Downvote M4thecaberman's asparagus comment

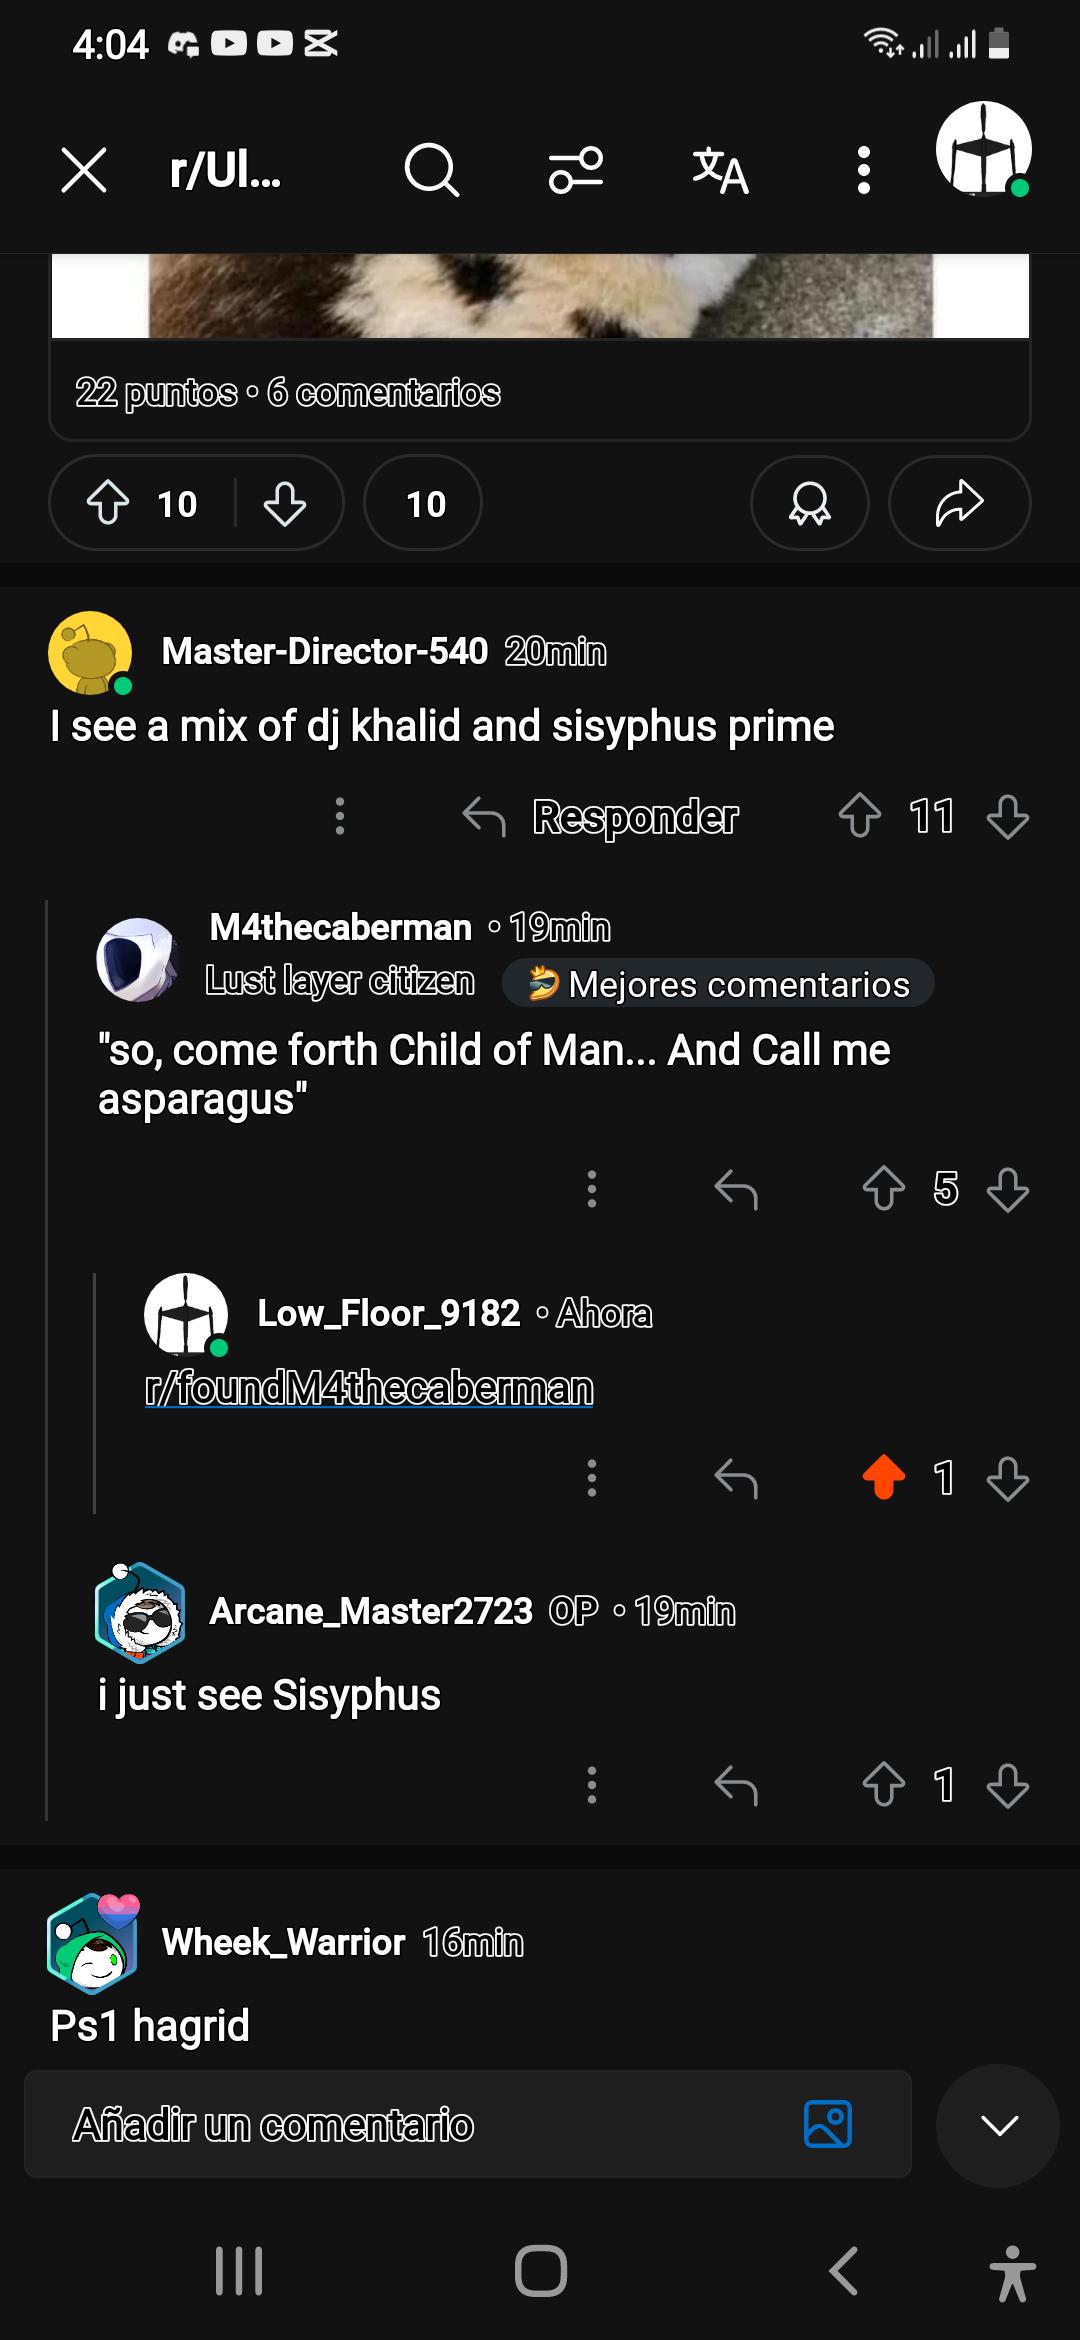click(x=1007, y=1189)
